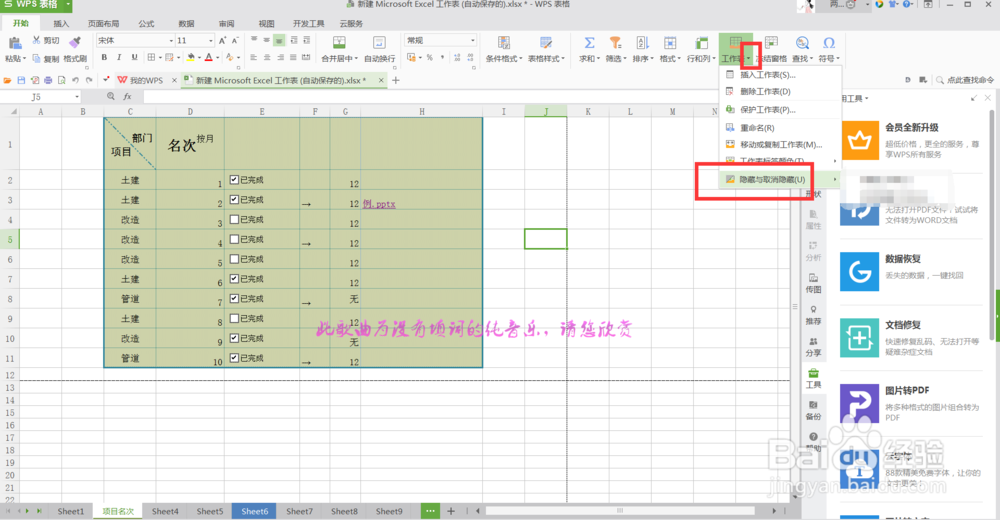Click the add new sheet plus button

[451, 511]
